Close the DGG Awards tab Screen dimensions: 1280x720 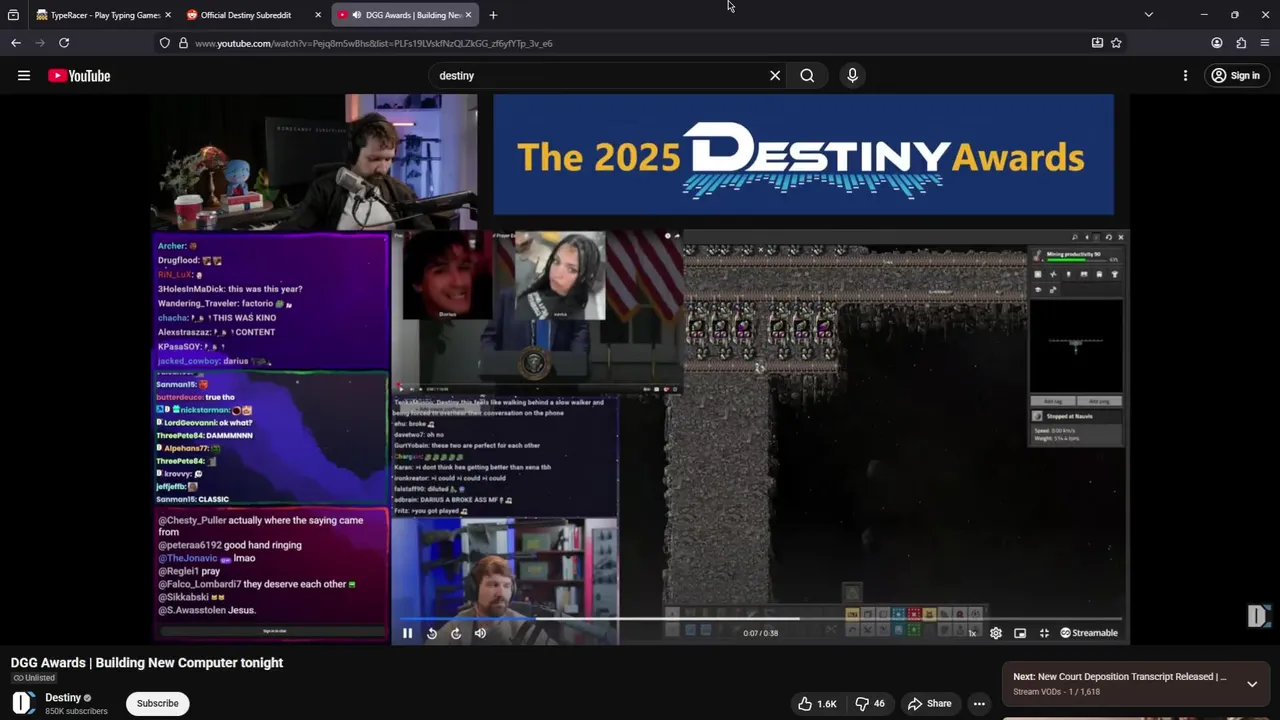(468, 15)
